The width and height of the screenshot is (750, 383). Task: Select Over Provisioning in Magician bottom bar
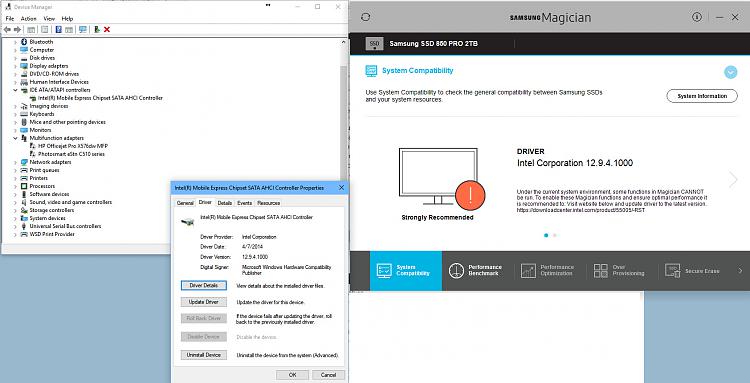pos(619,271)
